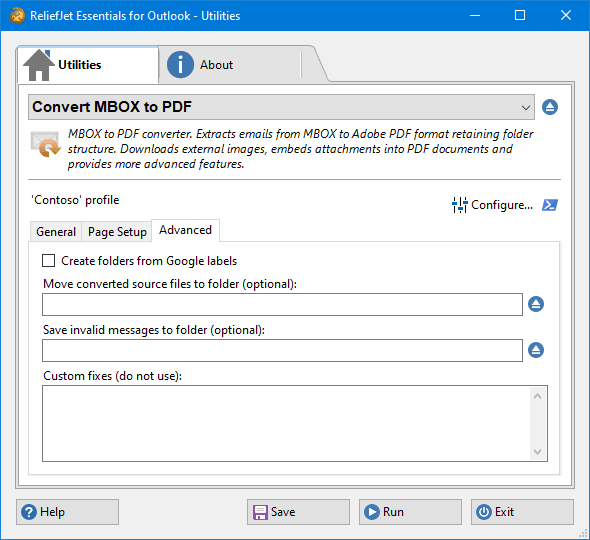The width and height of the screenshot is (590, 540).
Task: Click the Custom fixes scrollbar down arrow
Action: 537,451
